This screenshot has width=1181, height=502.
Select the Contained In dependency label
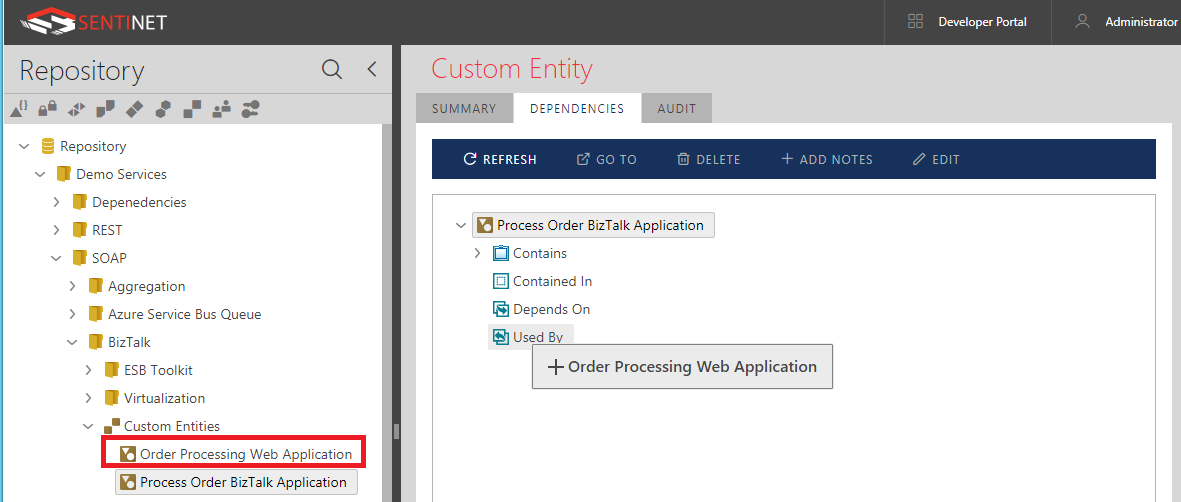click(x=552, y=281)
